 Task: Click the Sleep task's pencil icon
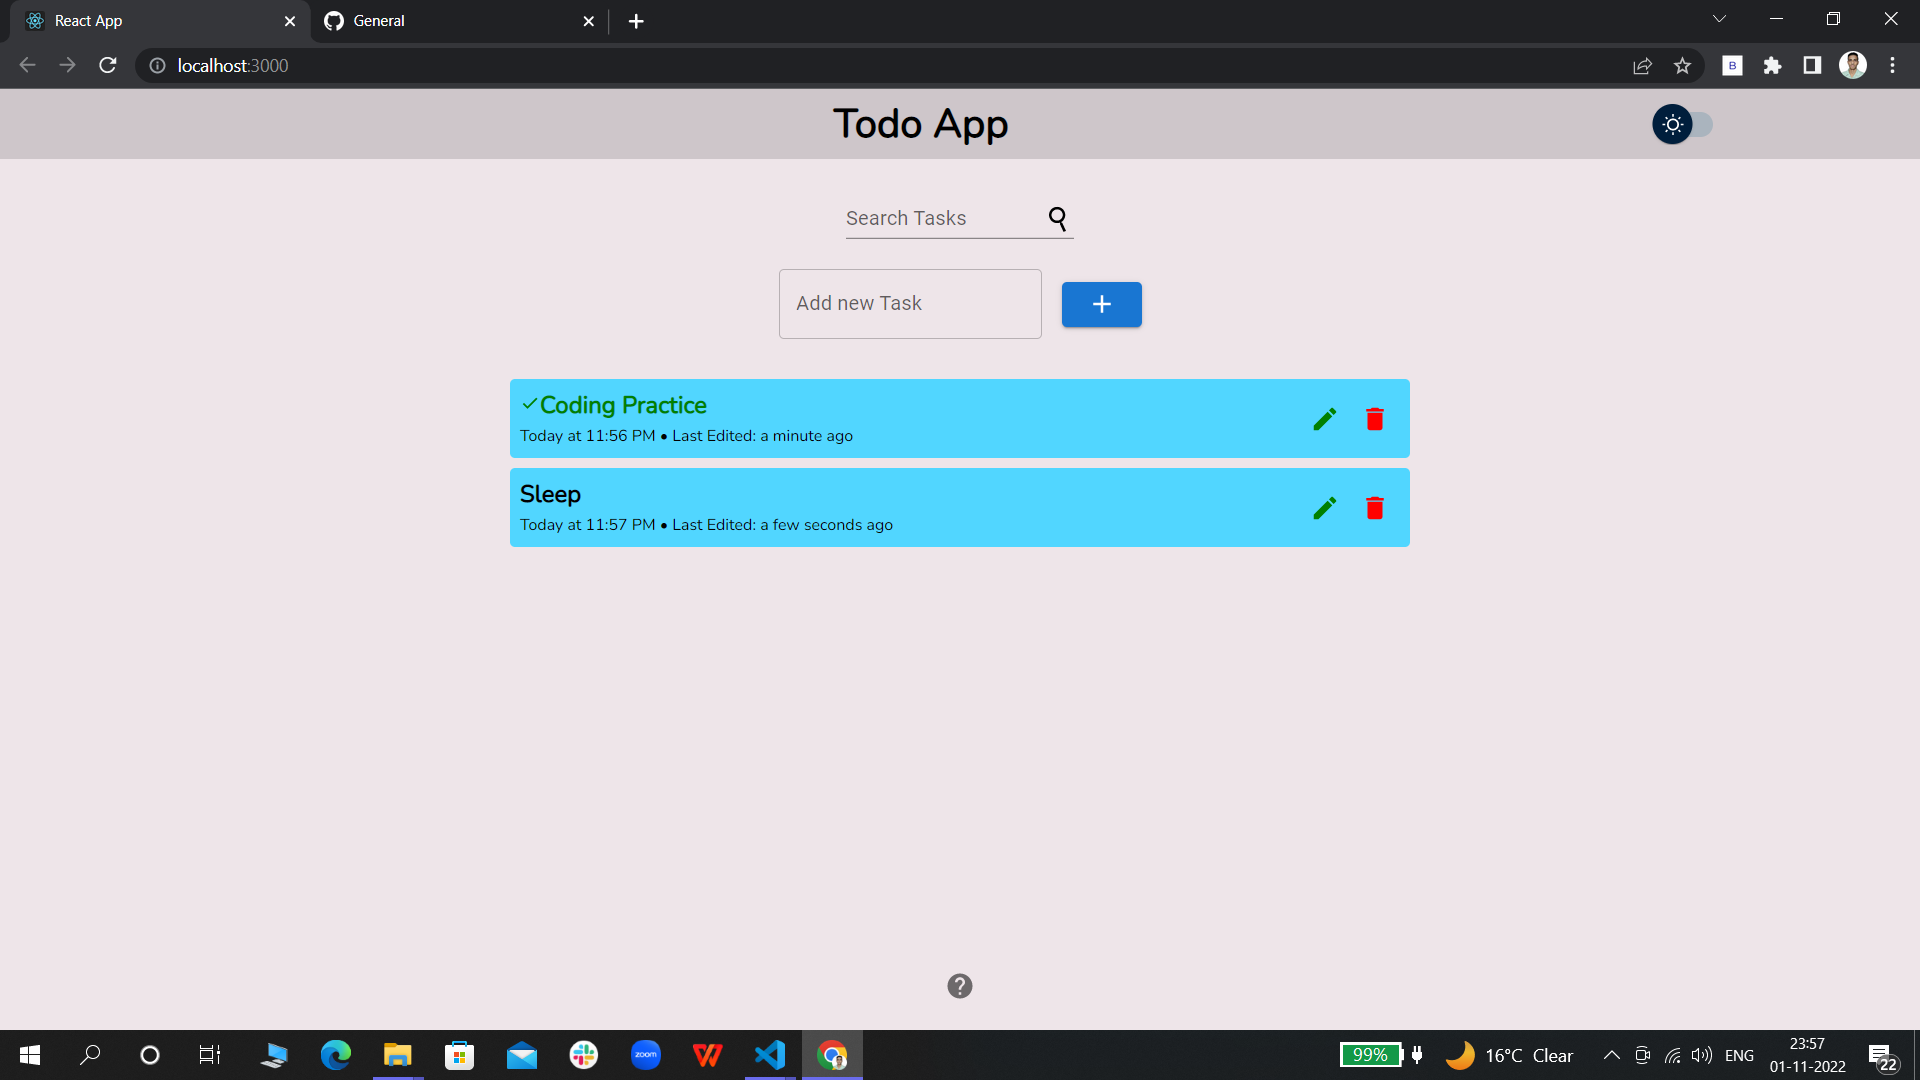pyautogui.click(x=1324, y=508)
